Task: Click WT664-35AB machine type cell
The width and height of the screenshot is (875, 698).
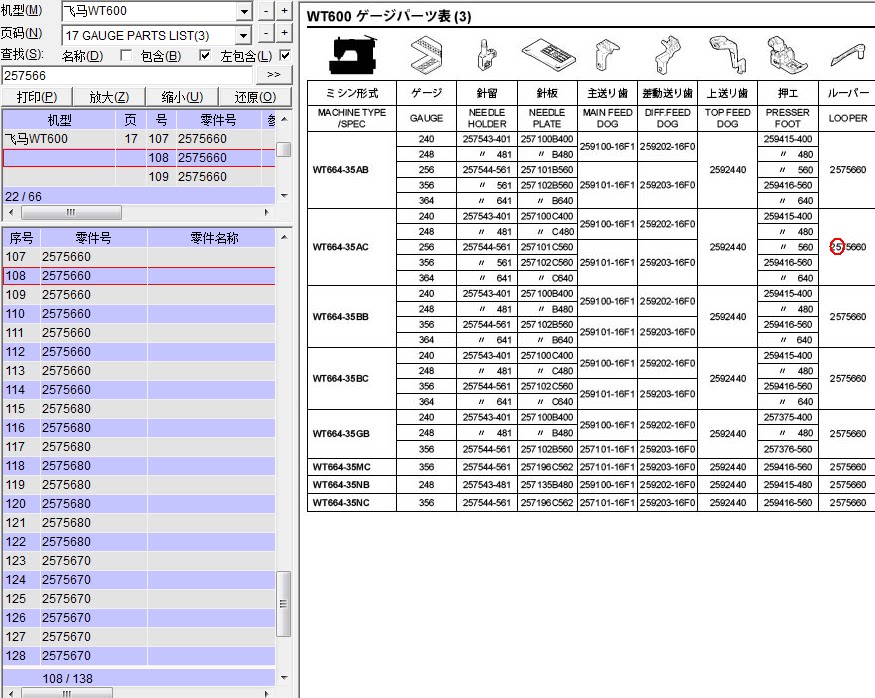Action: point(352,170)
